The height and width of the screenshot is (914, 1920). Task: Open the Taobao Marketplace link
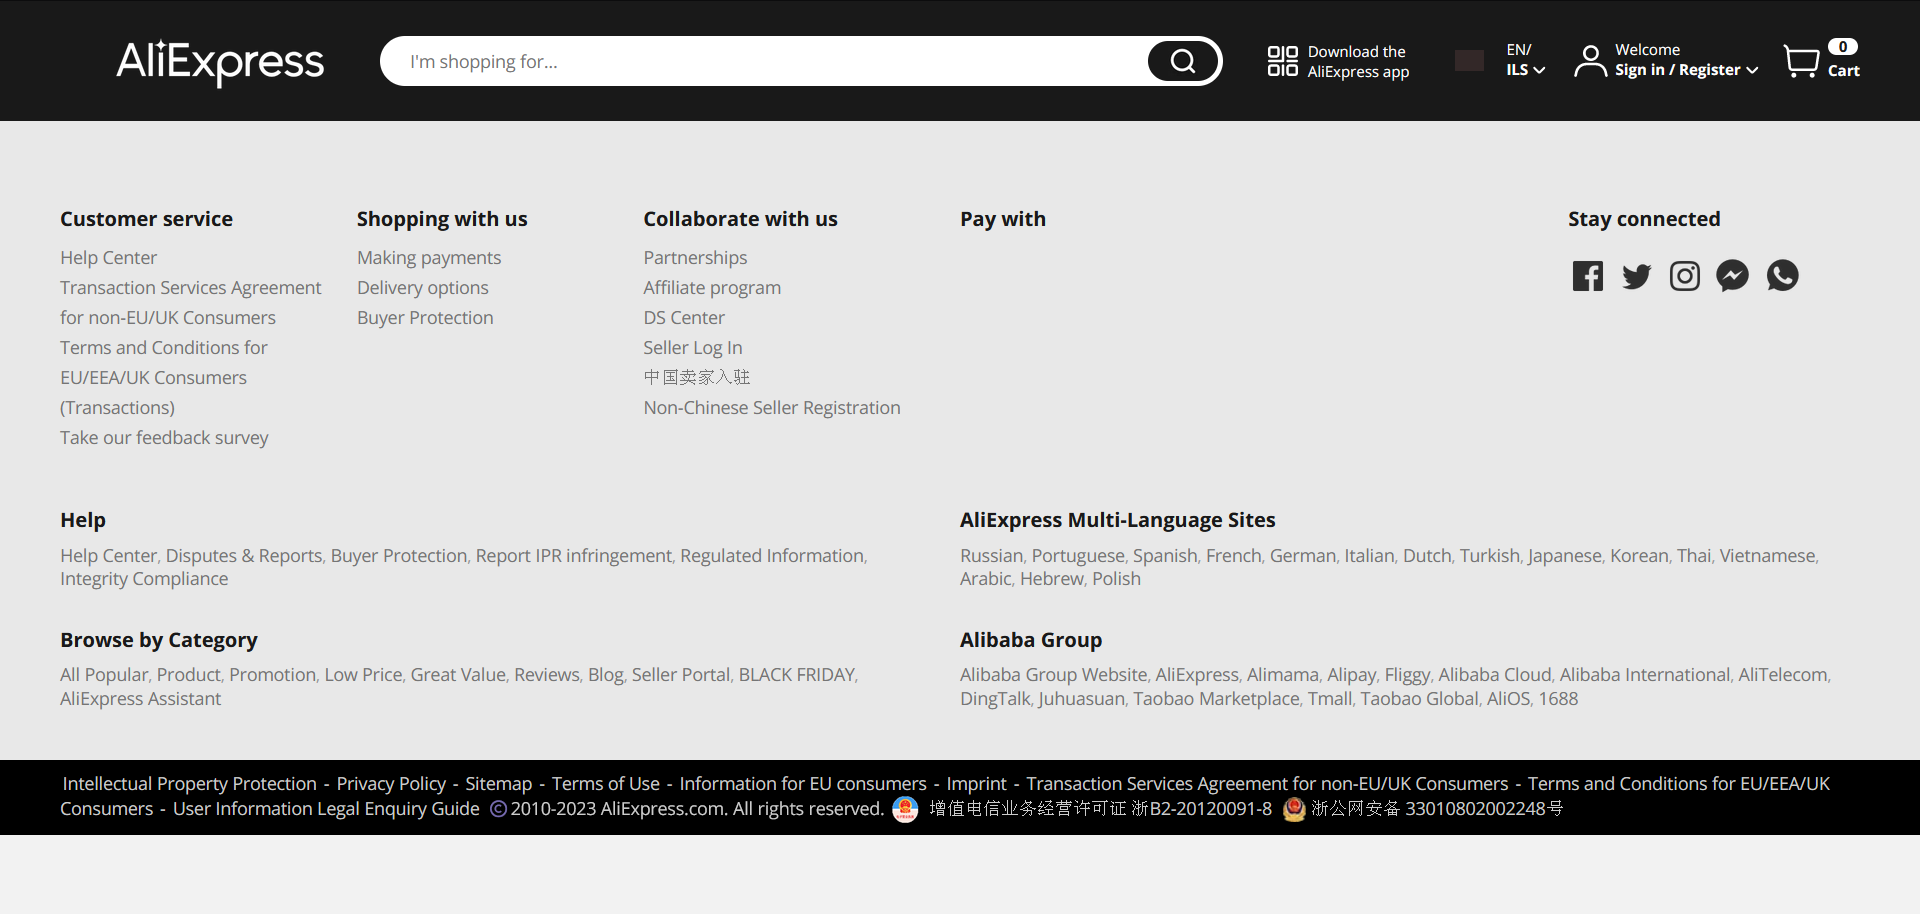pyautogui.click(x=1216, y=699)
